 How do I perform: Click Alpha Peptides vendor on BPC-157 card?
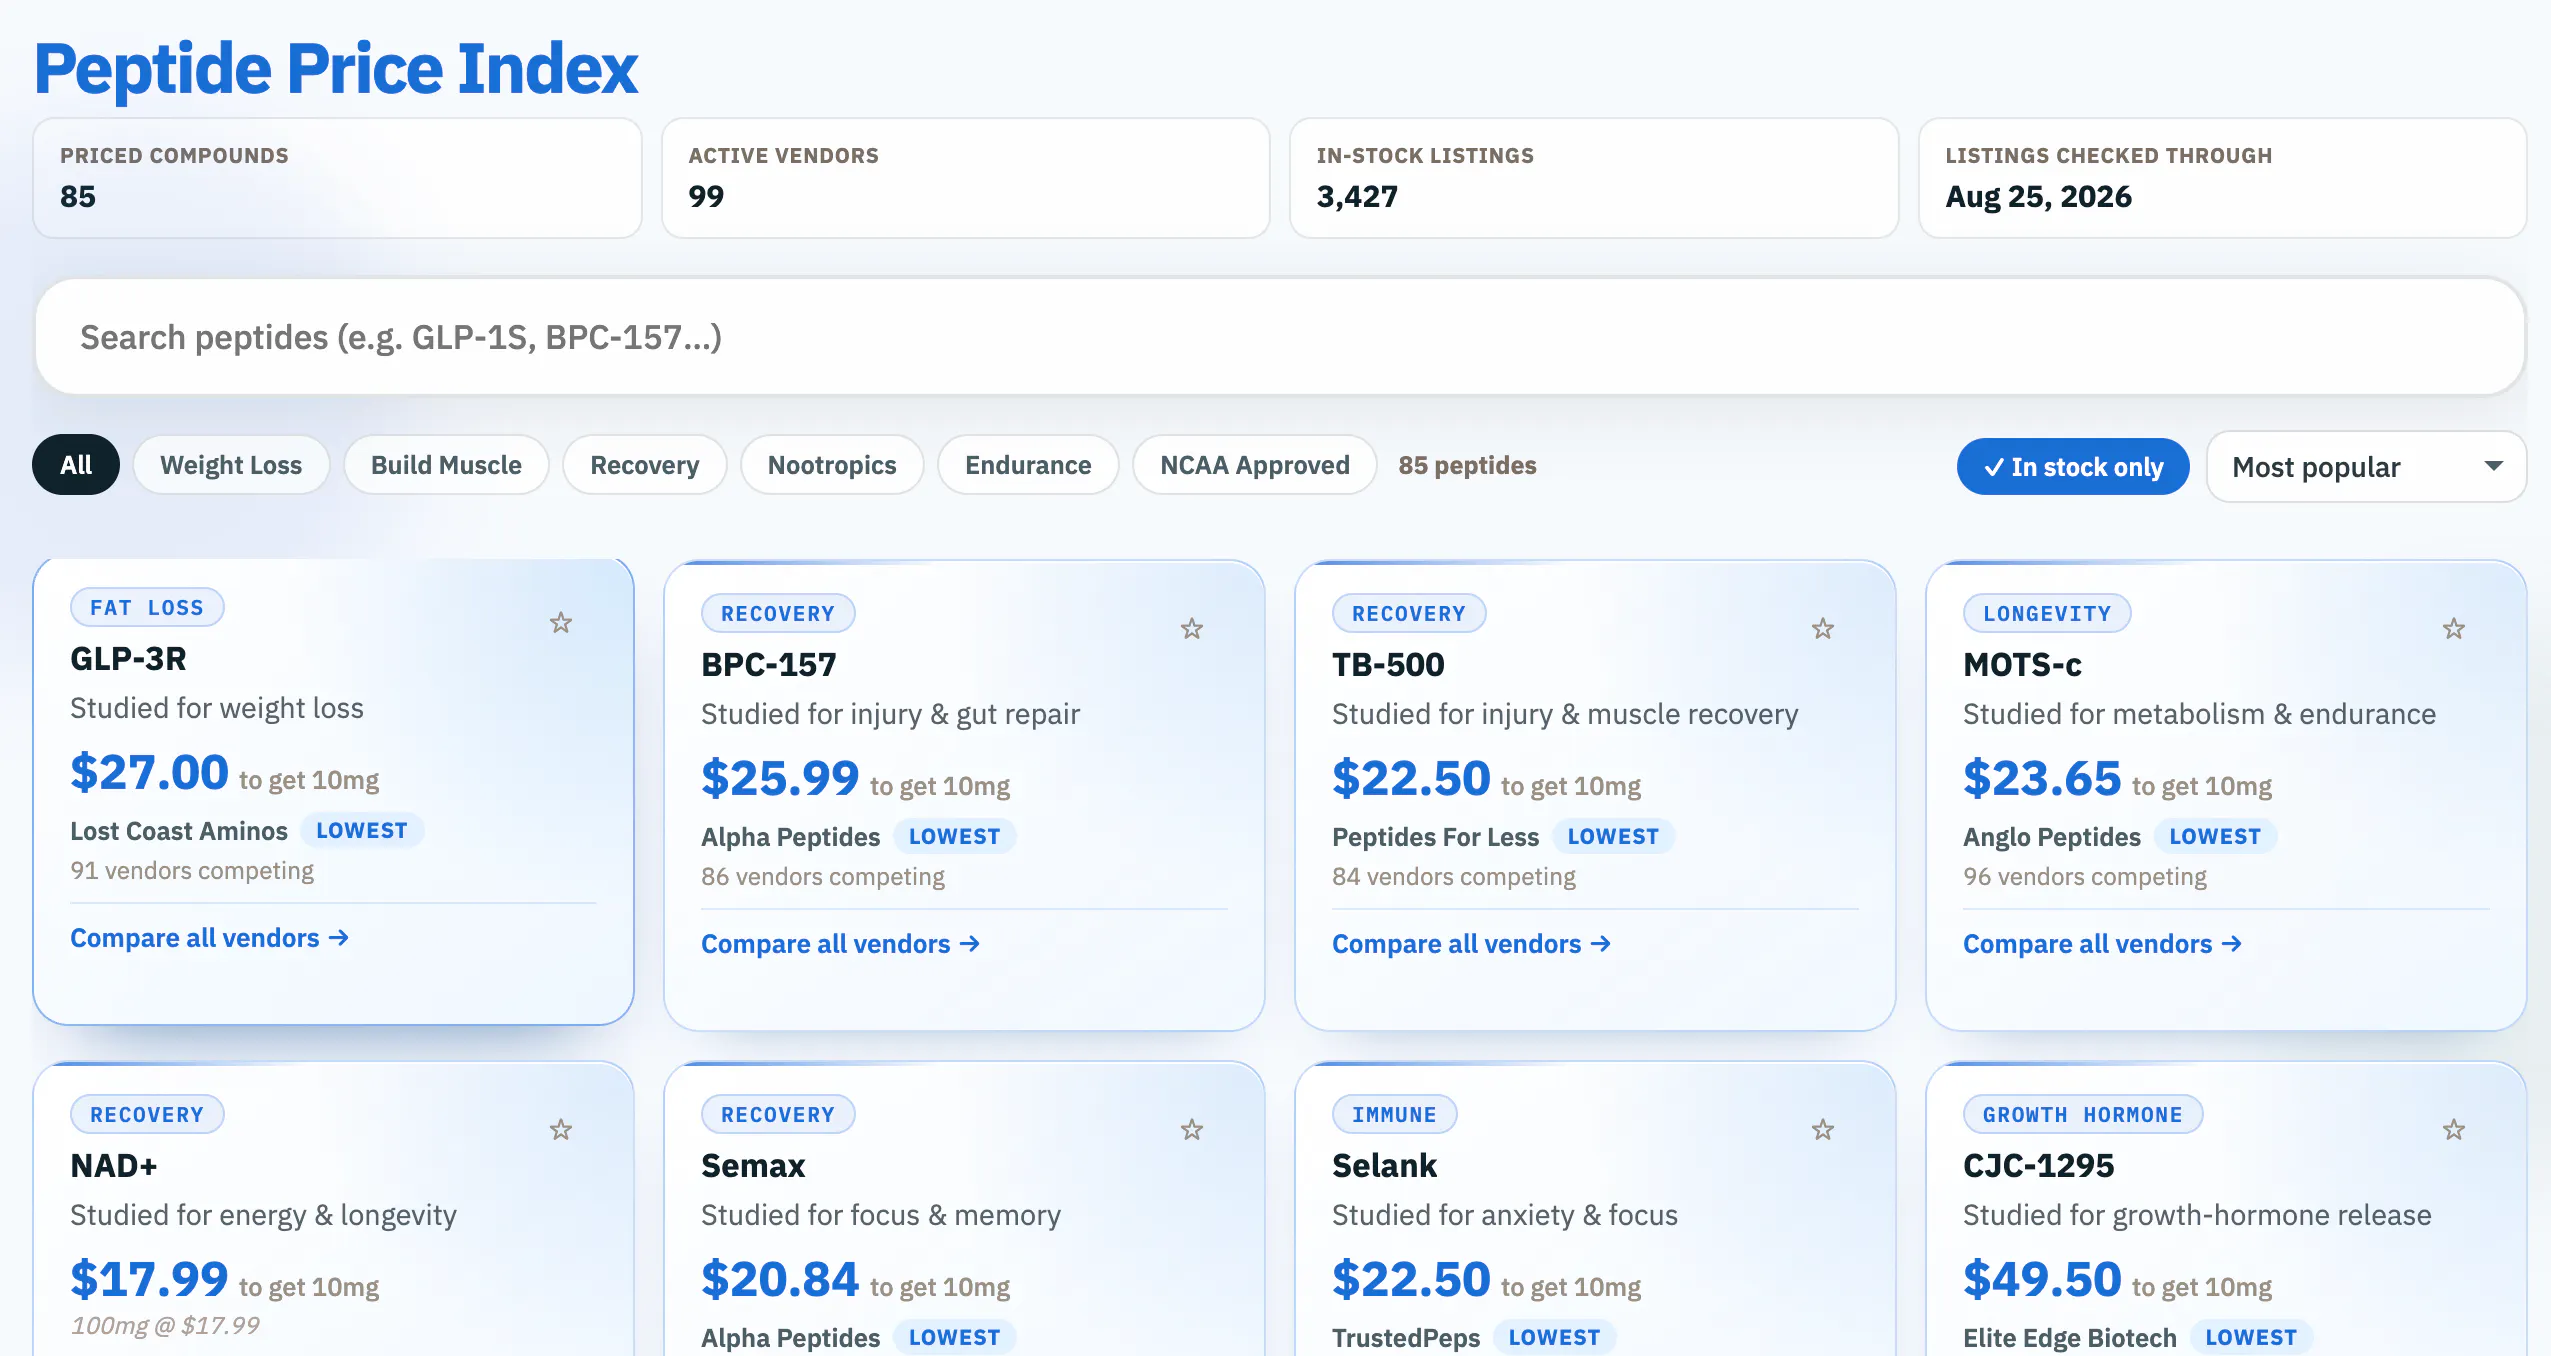pyautogui.click(x=790, y=837)
